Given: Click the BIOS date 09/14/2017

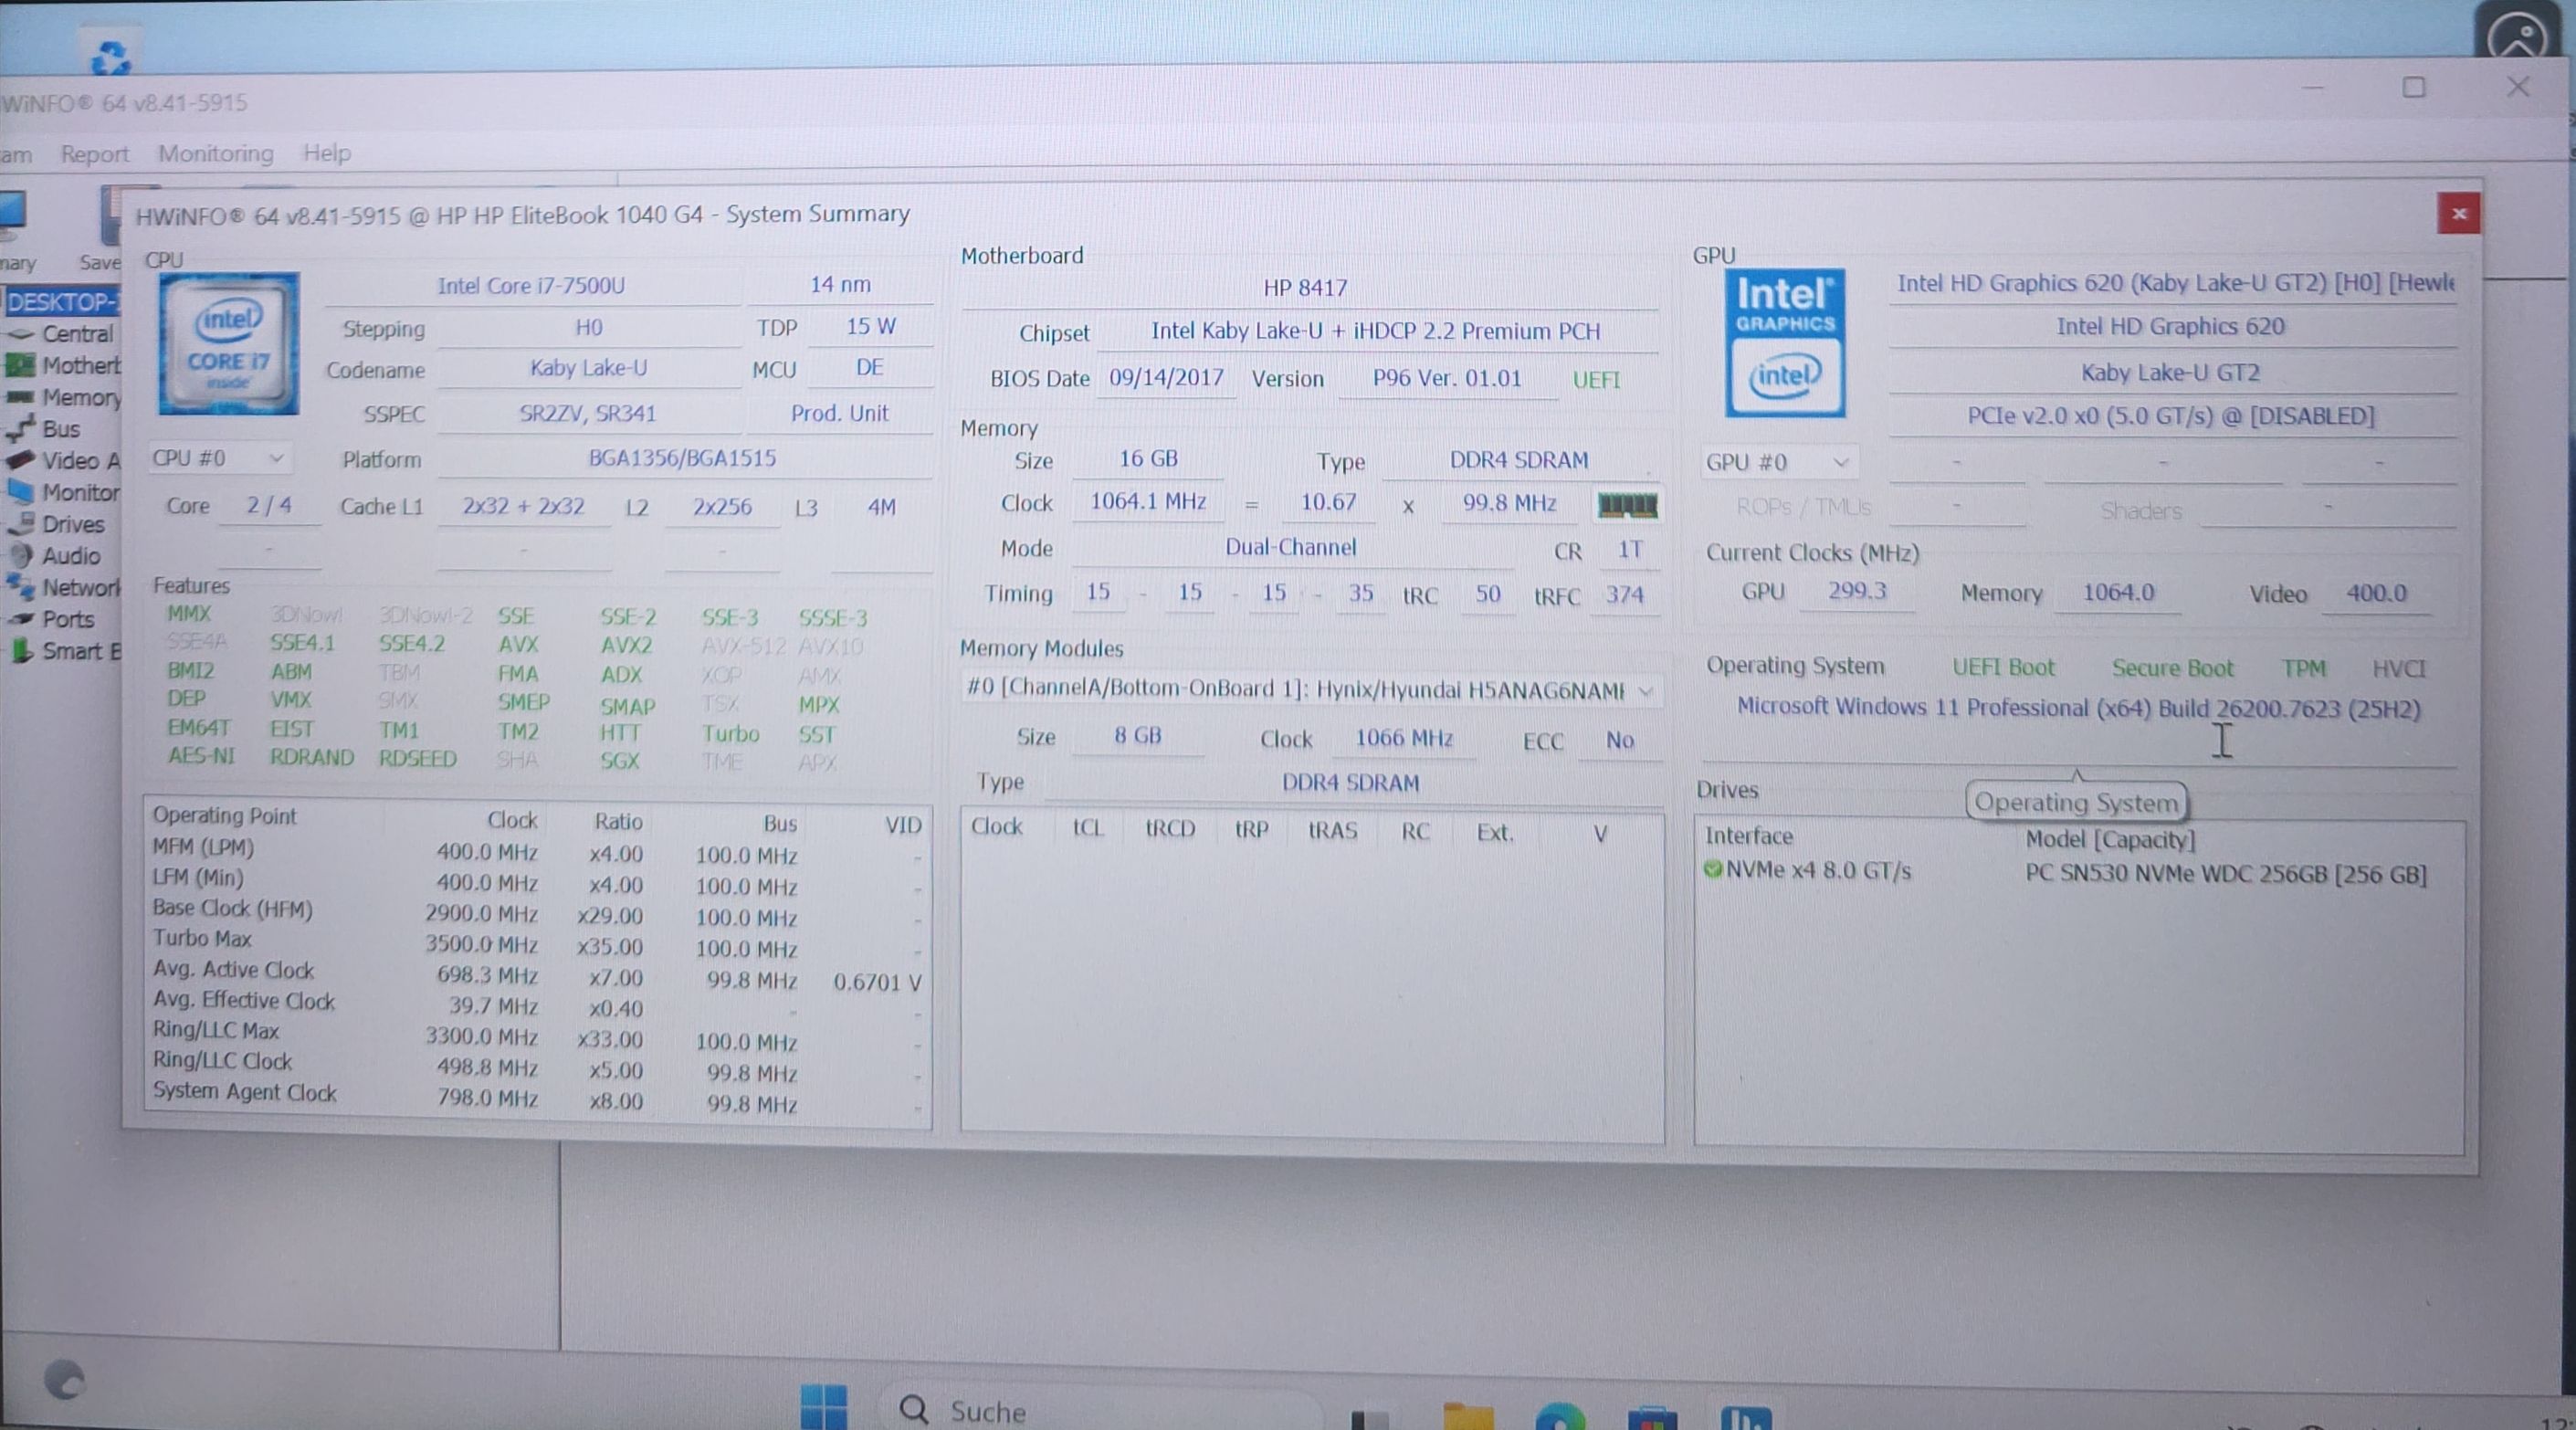Looking at the screenshot, I should point(1166,378).
